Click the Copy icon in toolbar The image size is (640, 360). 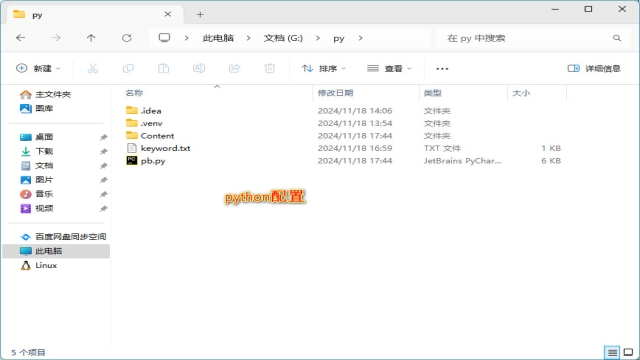click(128, 69)
